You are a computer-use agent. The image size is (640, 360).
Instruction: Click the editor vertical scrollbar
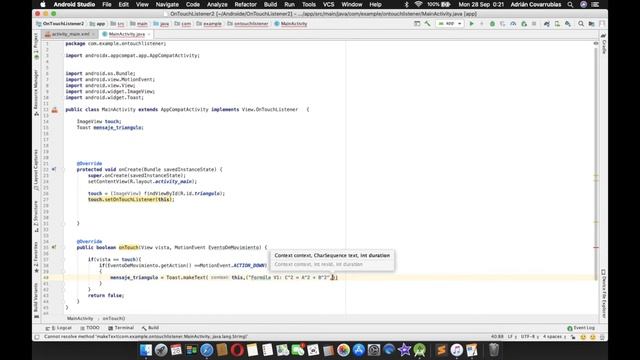point(596,163)
